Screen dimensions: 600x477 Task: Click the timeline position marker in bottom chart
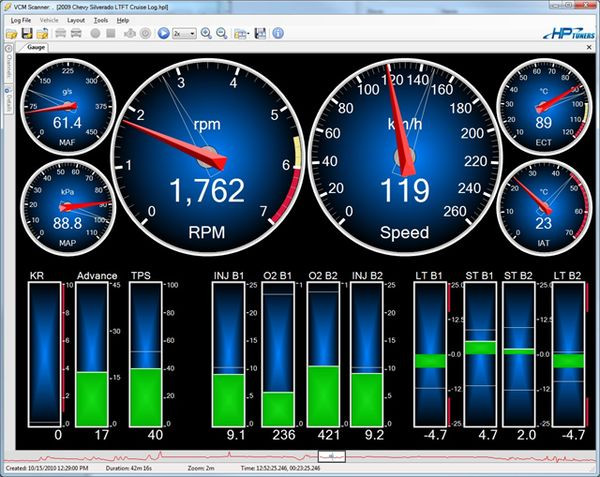pos(330,455)
